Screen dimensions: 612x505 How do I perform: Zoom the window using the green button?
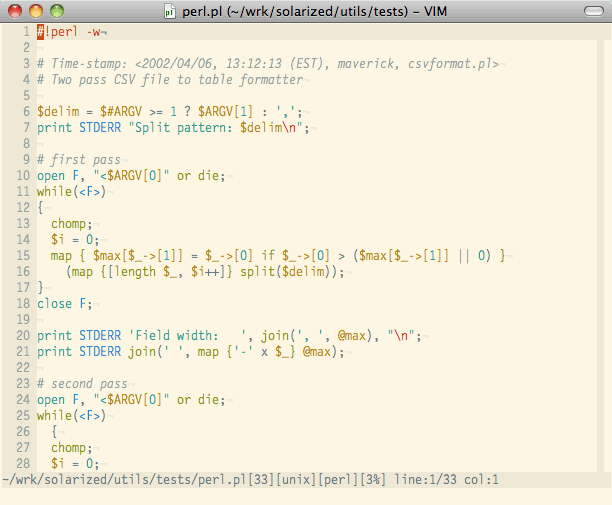click(56, 11)
